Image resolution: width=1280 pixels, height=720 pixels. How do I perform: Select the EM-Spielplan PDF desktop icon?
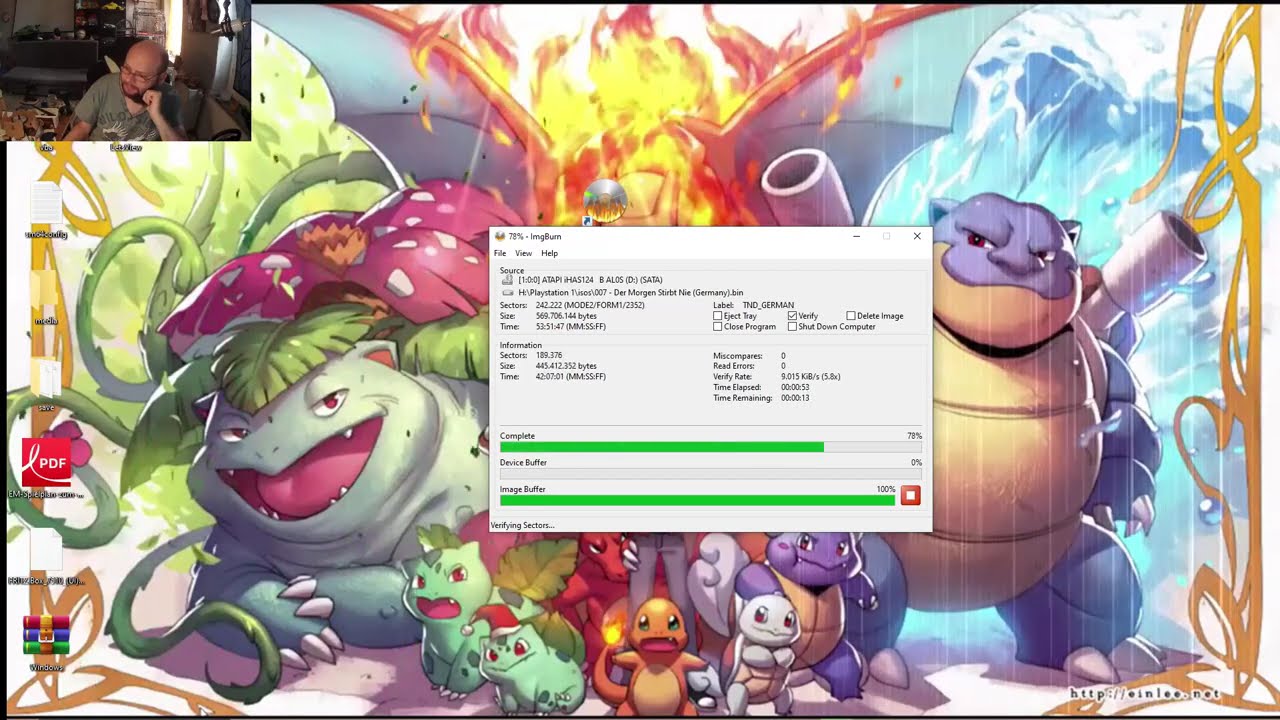click(x=46, y=468)
